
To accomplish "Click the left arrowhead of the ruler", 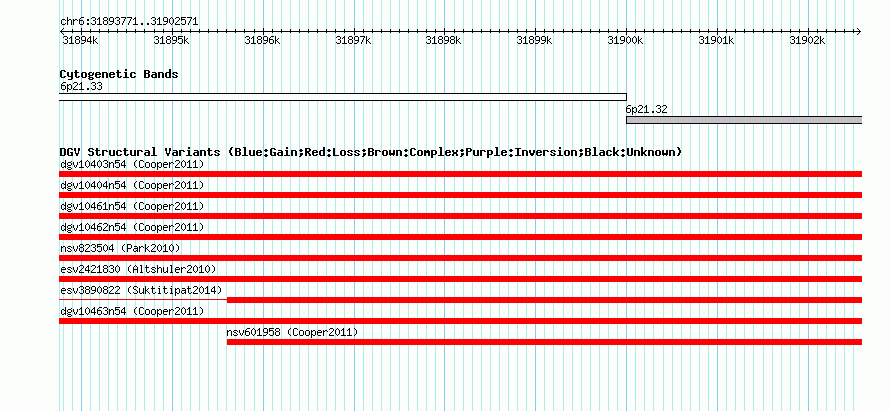I will click(62, 31).
